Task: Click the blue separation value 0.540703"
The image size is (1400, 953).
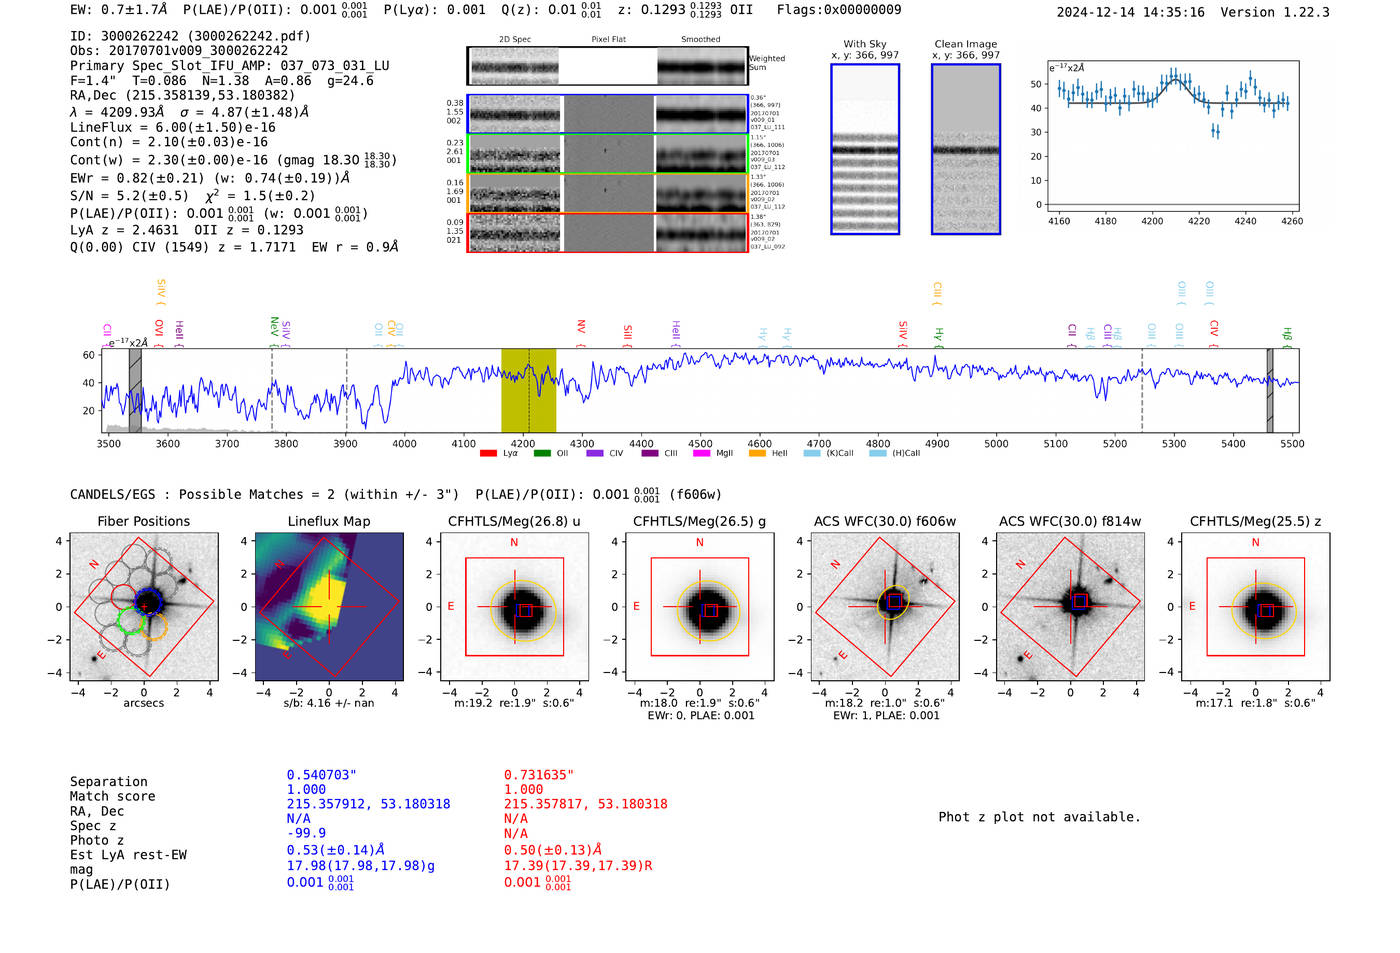Action: coord(322,775)
